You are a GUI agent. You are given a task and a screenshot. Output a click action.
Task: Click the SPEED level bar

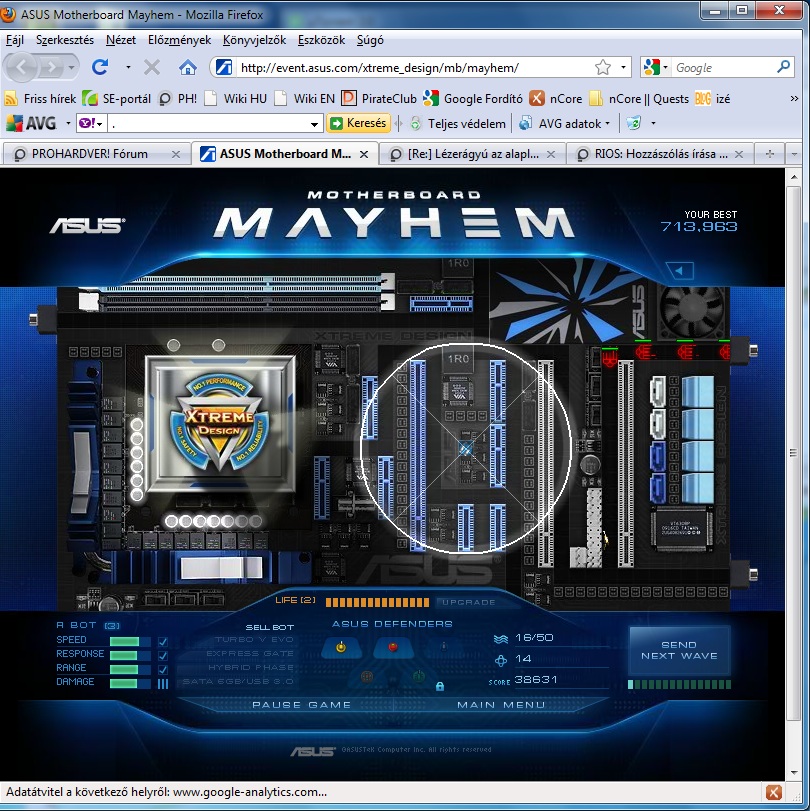click(x=129, y=641)
